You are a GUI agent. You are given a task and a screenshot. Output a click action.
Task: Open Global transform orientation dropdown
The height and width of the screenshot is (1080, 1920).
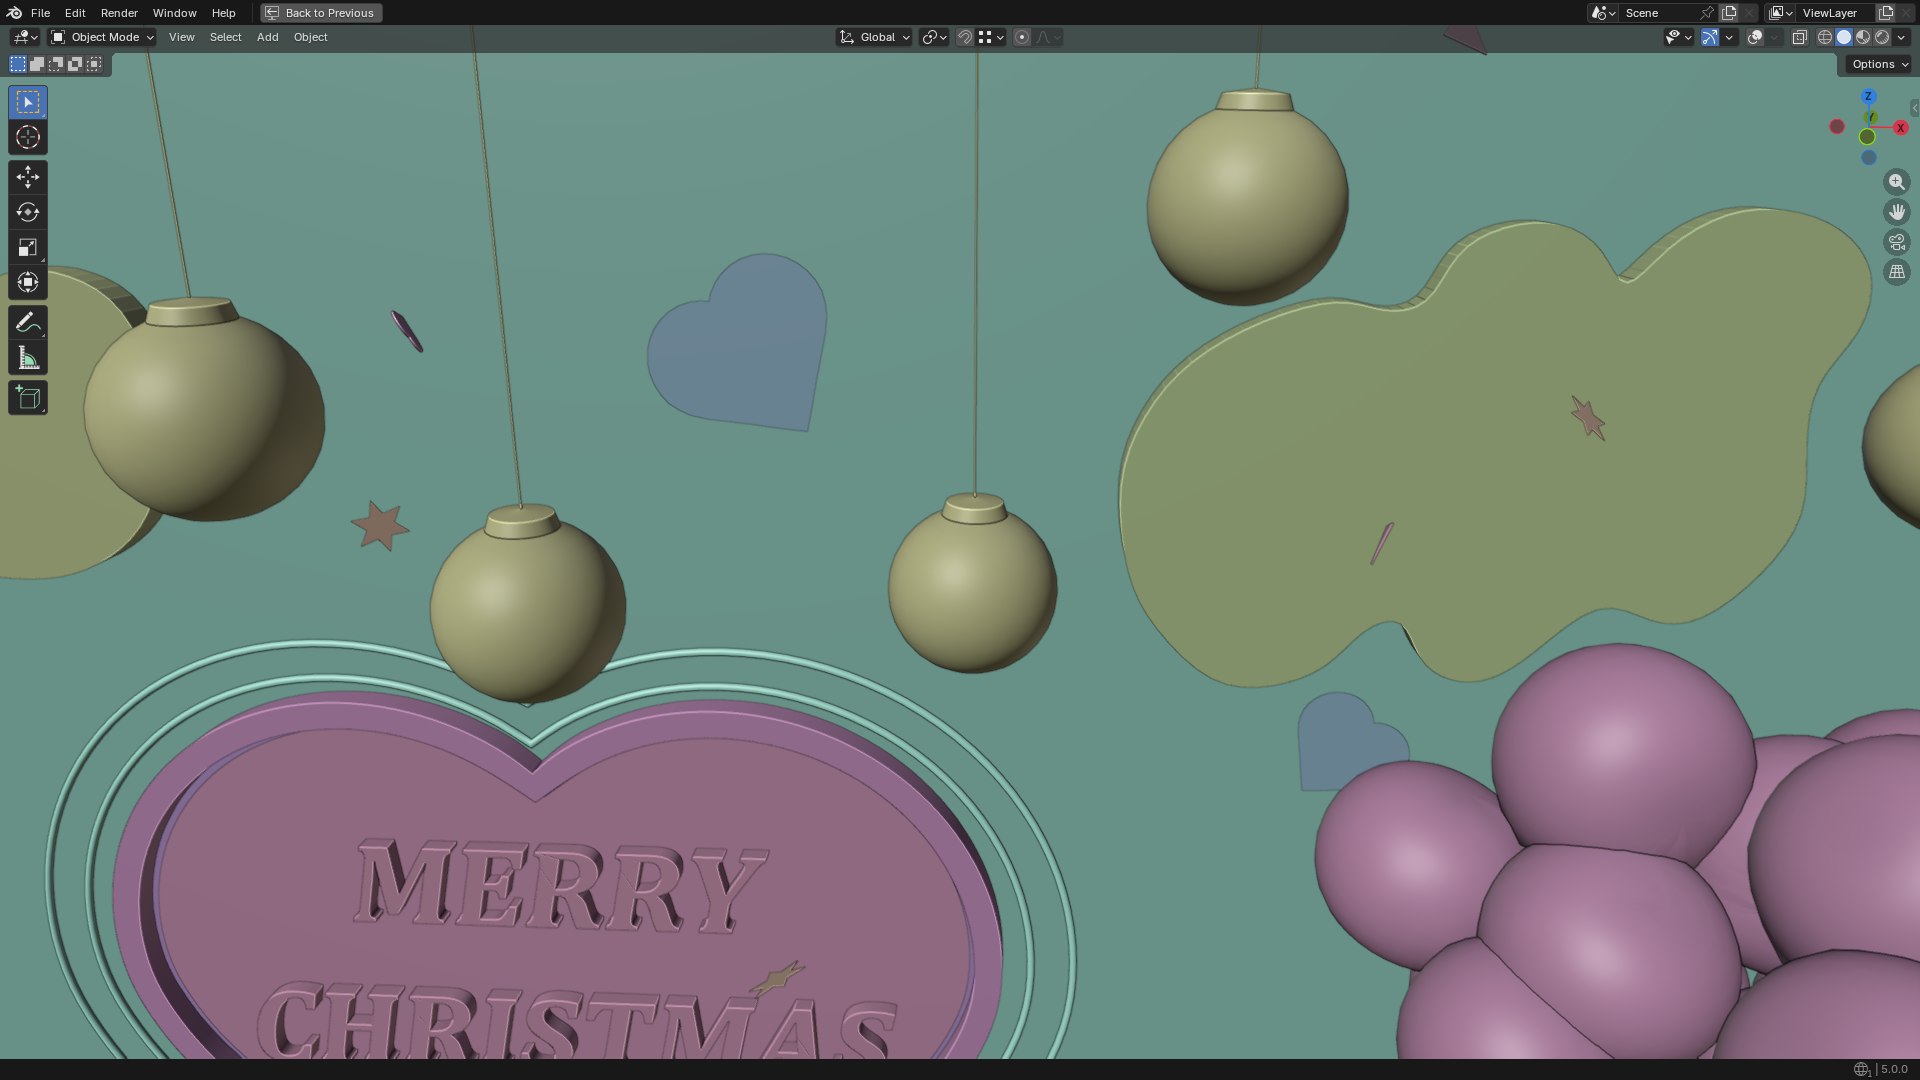pyautogui.click(x=874, y=37)
